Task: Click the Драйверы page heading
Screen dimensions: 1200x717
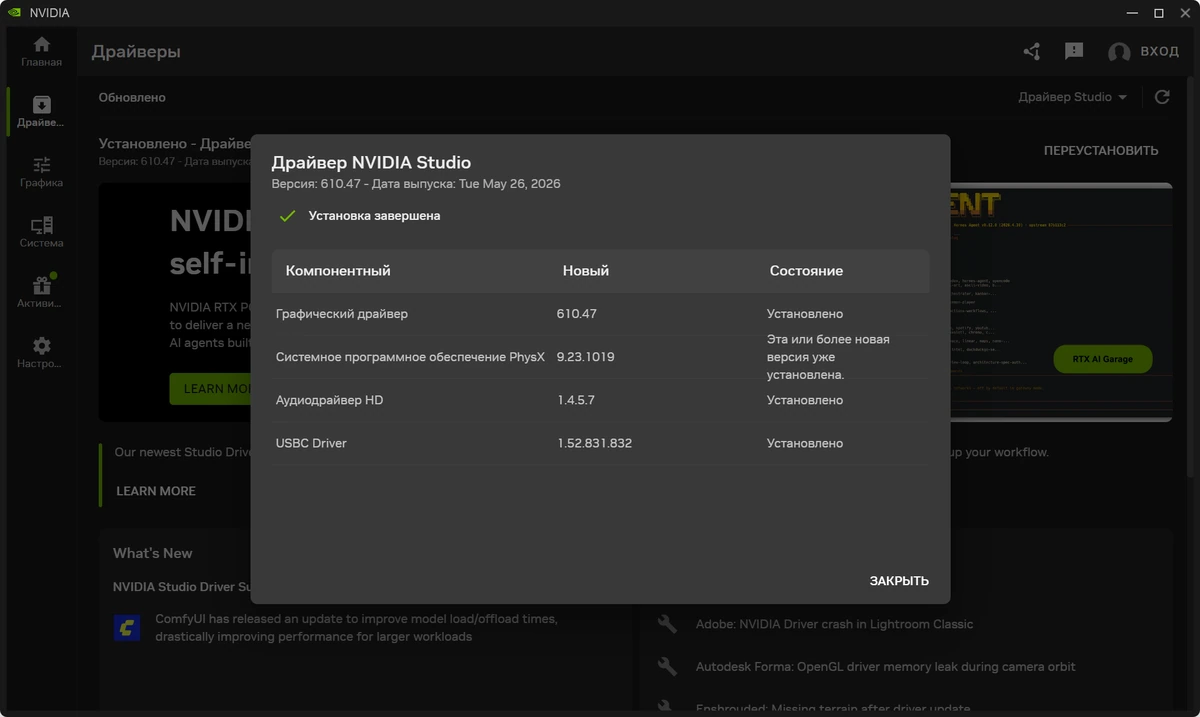Action: pos(136,52)
